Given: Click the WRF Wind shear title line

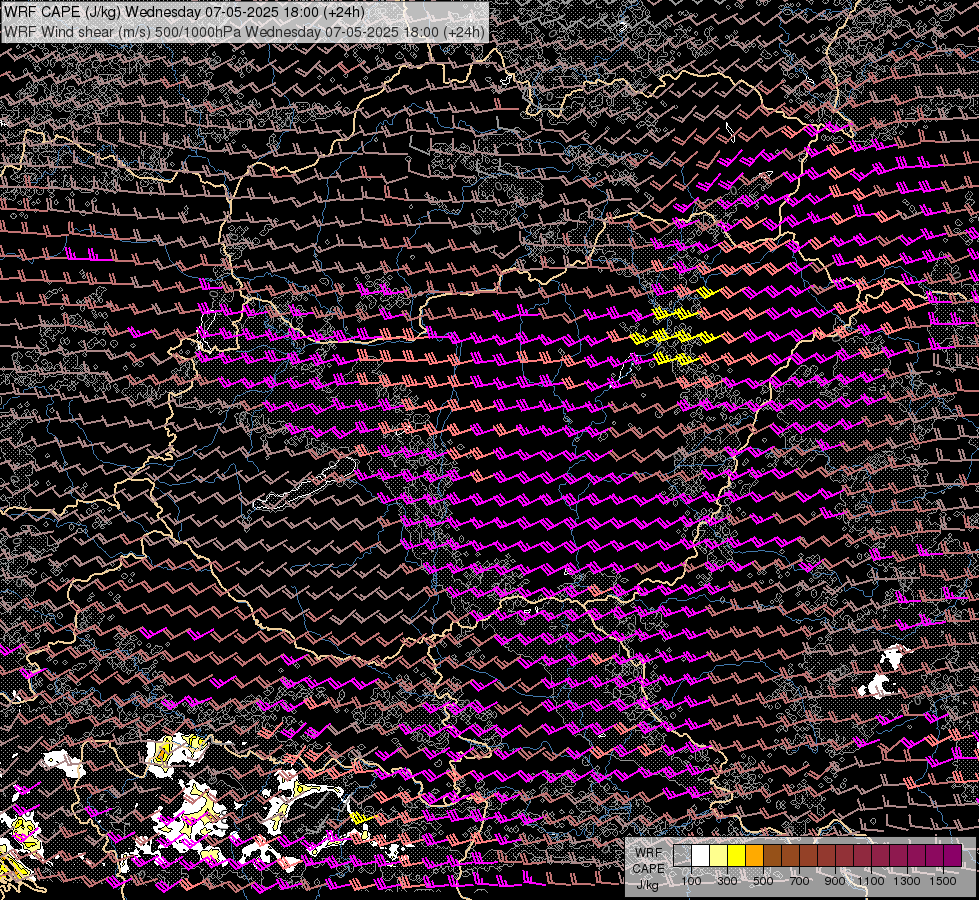Looking at the screenshot, I should [x=244, y=31].
